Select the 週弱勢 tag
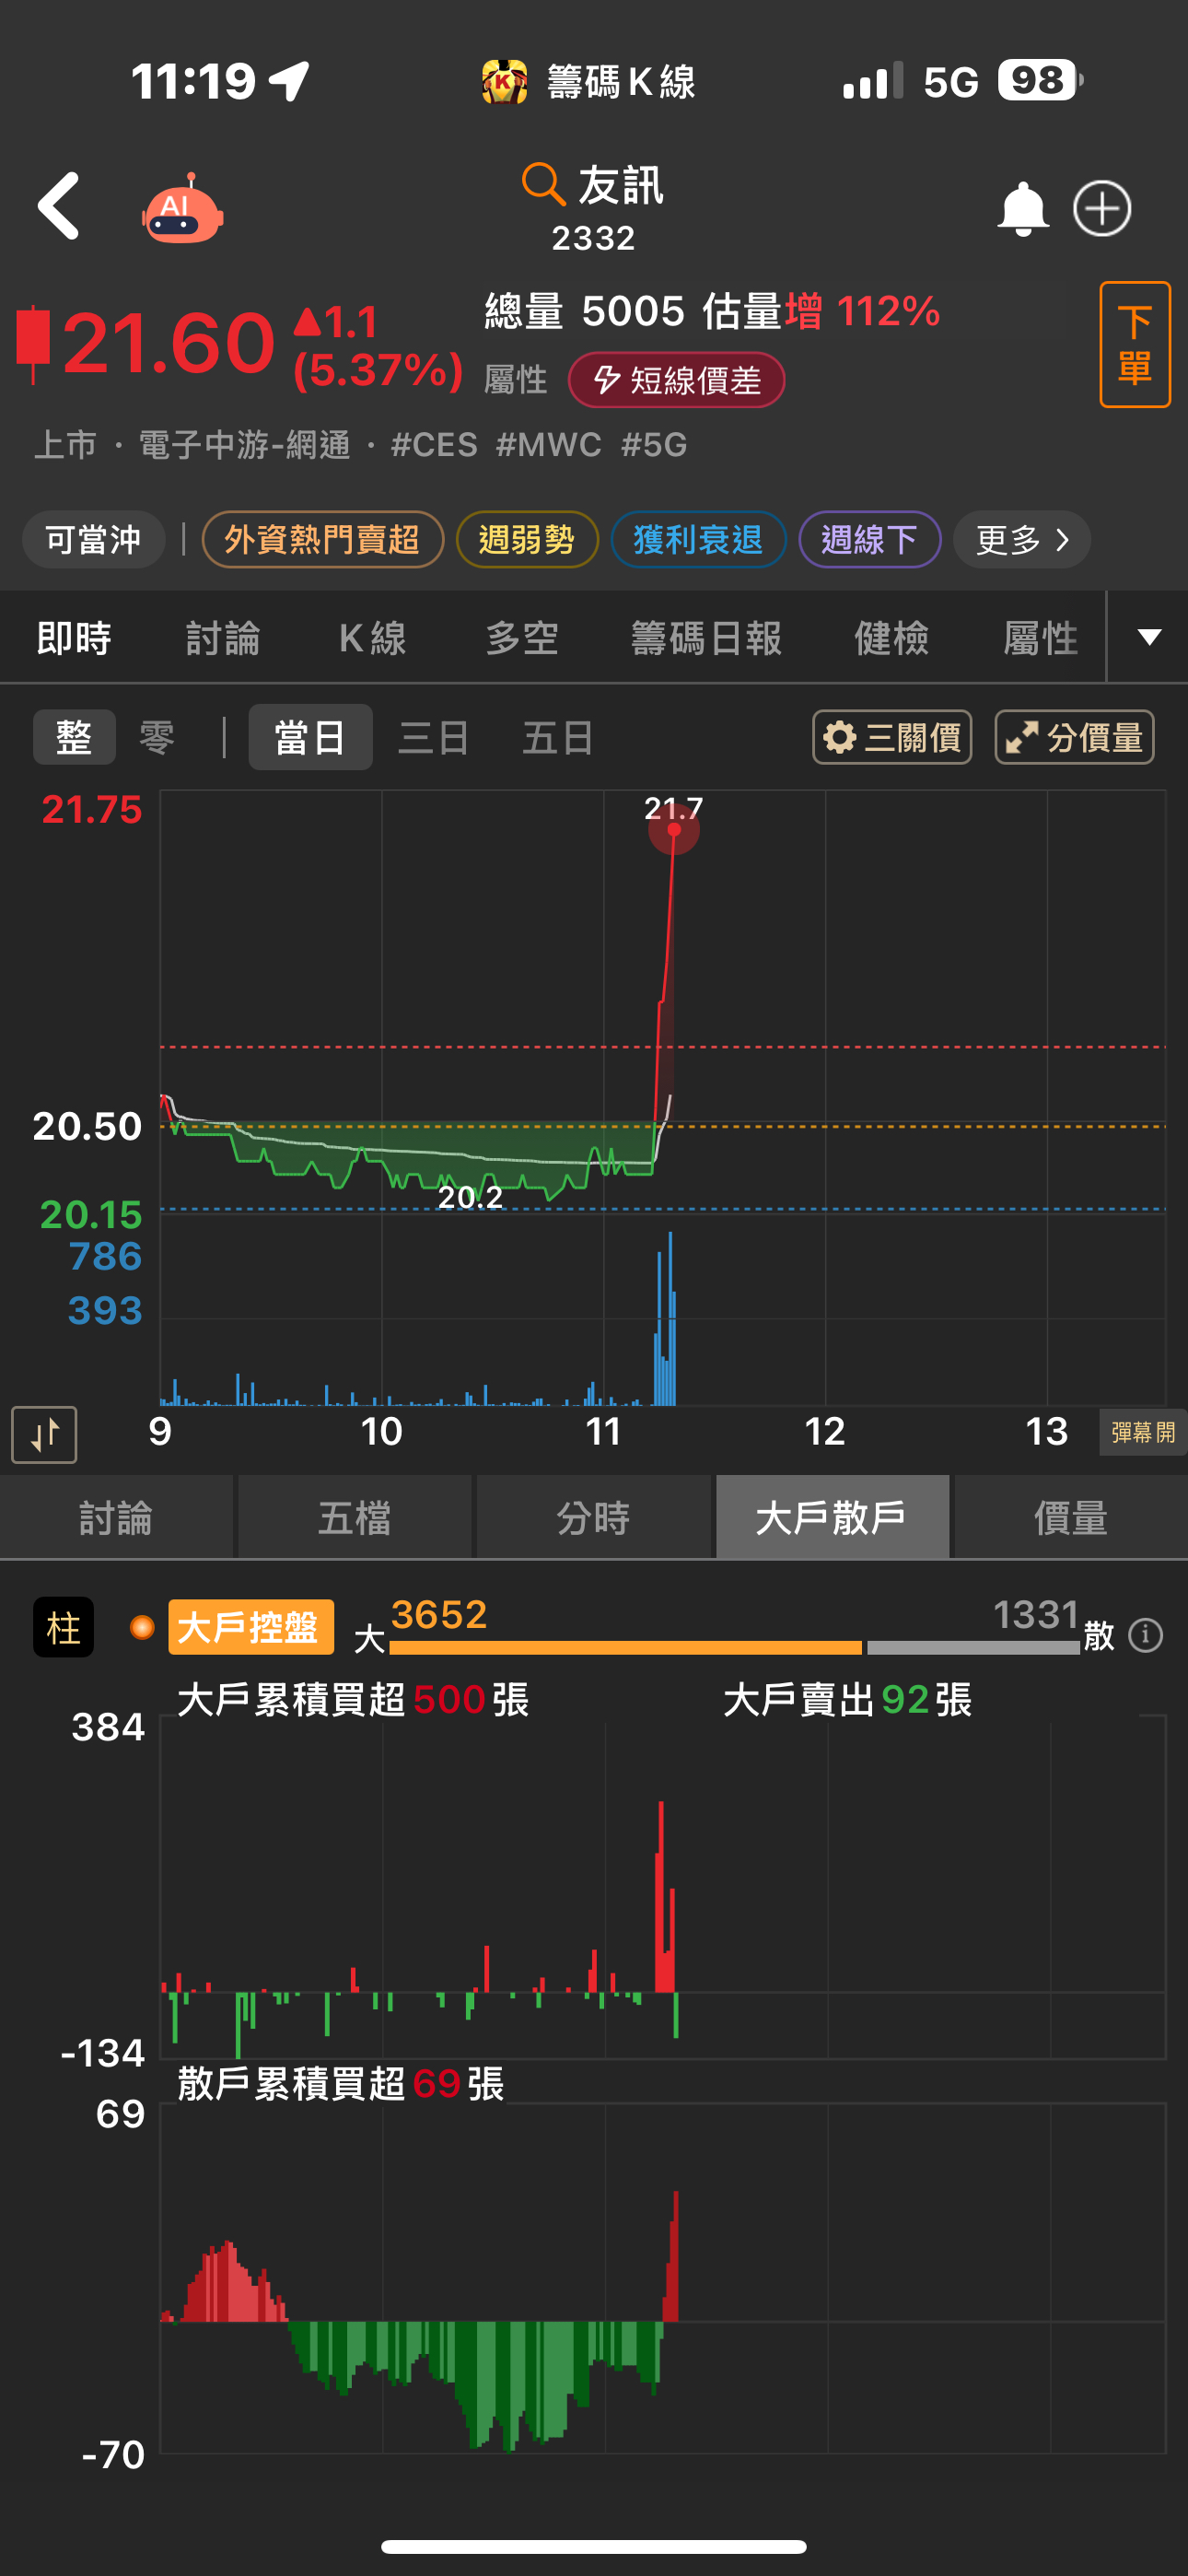 tap(527, 540)
